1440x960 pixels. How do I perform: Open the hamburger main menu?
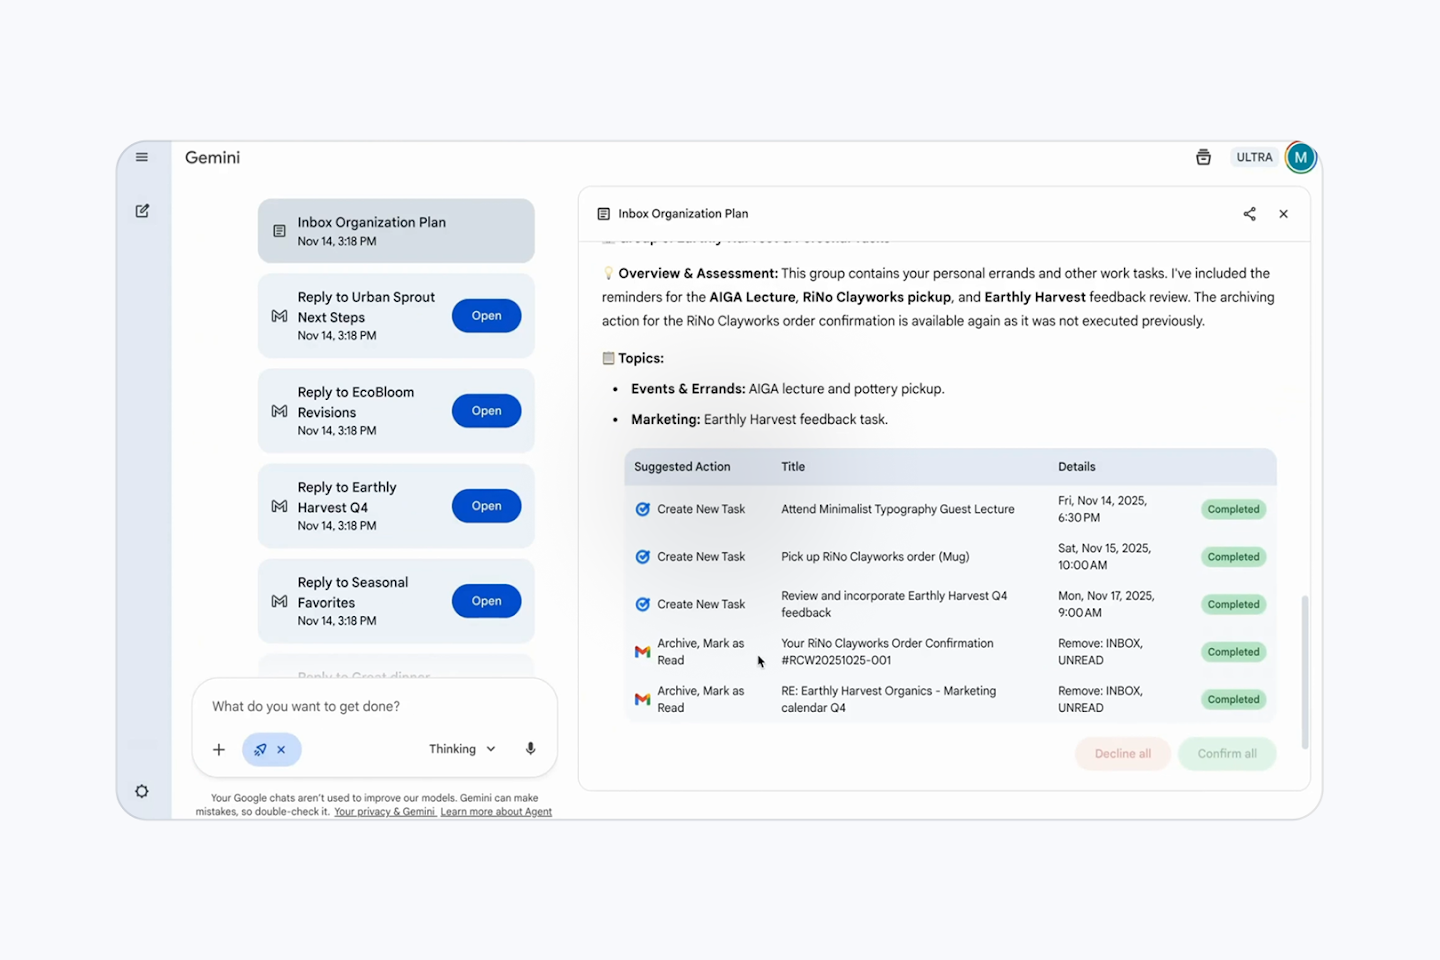142,157
